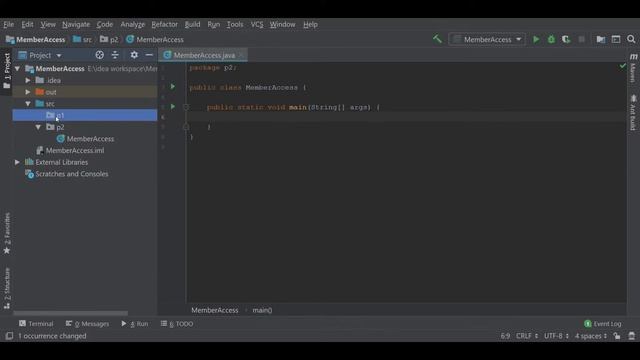Viewport: 640px width, 360px height.
Task: Open the Project Structure icon
Action: (600, 40)
